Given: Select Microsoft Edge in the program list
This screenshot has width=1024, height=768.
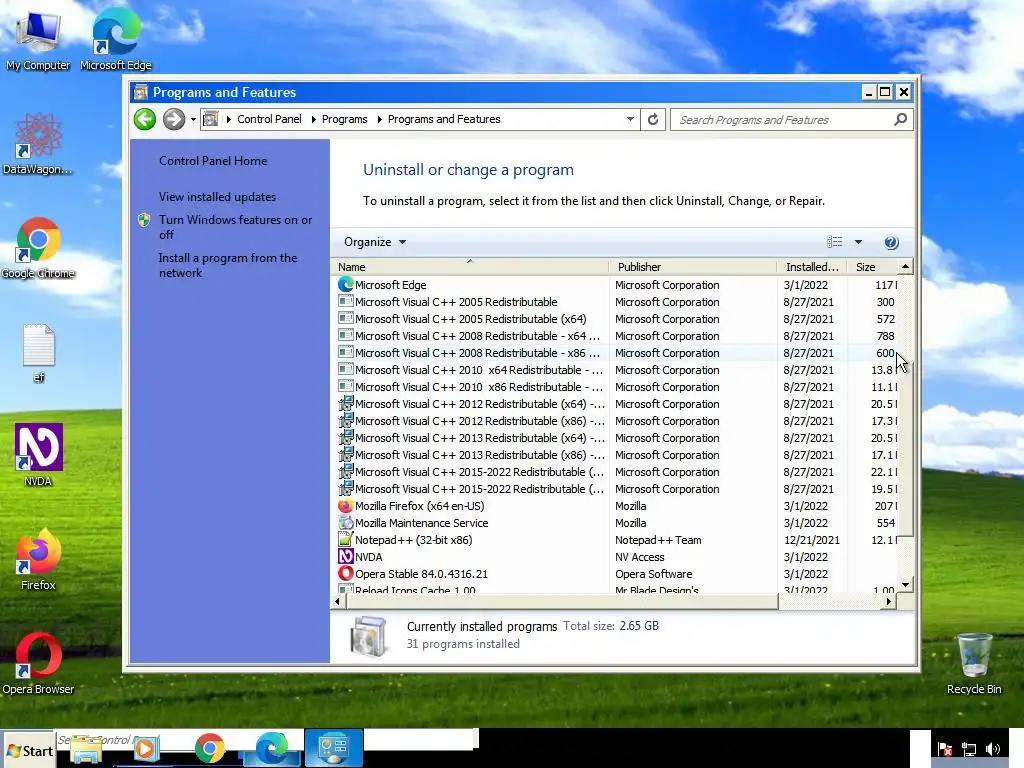Looking at the screenshot, I should 616,285.
